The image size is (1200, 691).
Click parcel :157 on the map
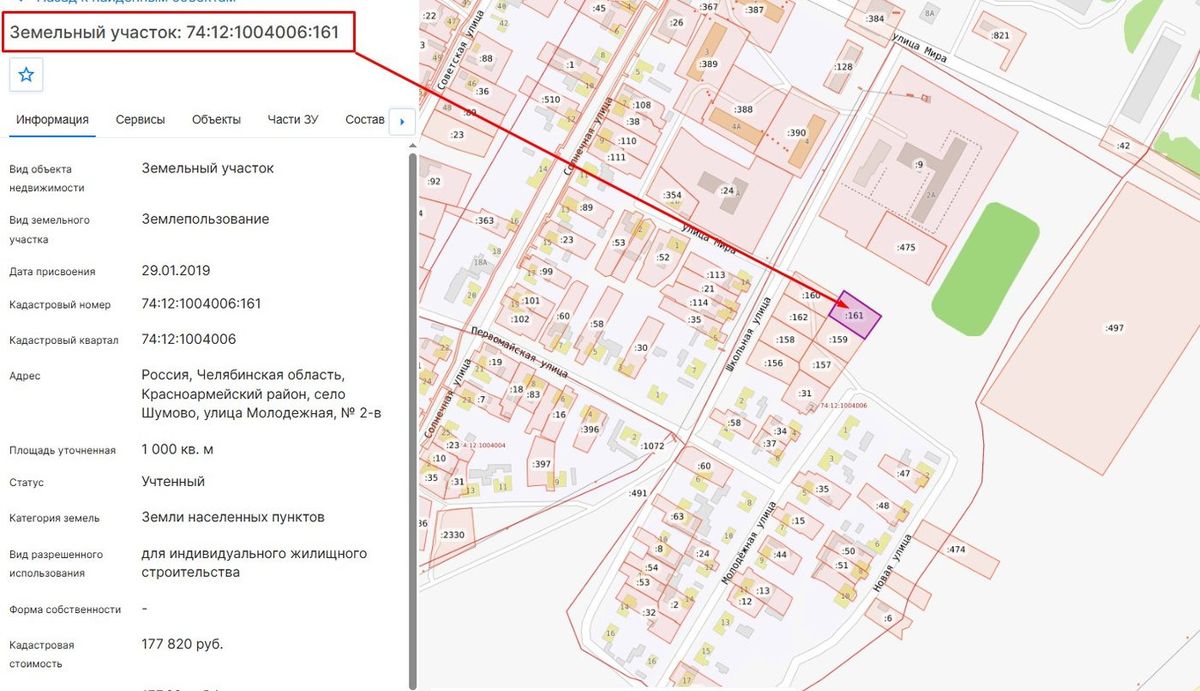(821, 365)
